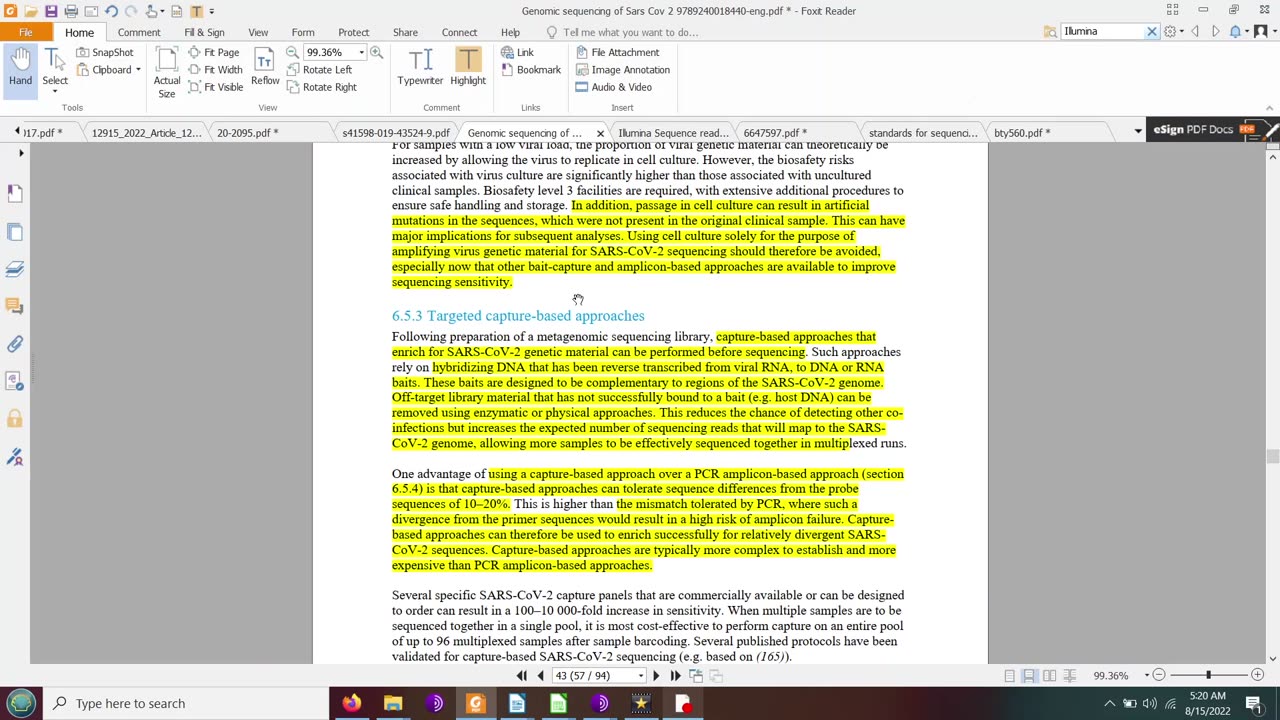The width and height of the screenshot is (1280, 720).
Task: Clear the Illumina search text
Action: pos(1151,32)
